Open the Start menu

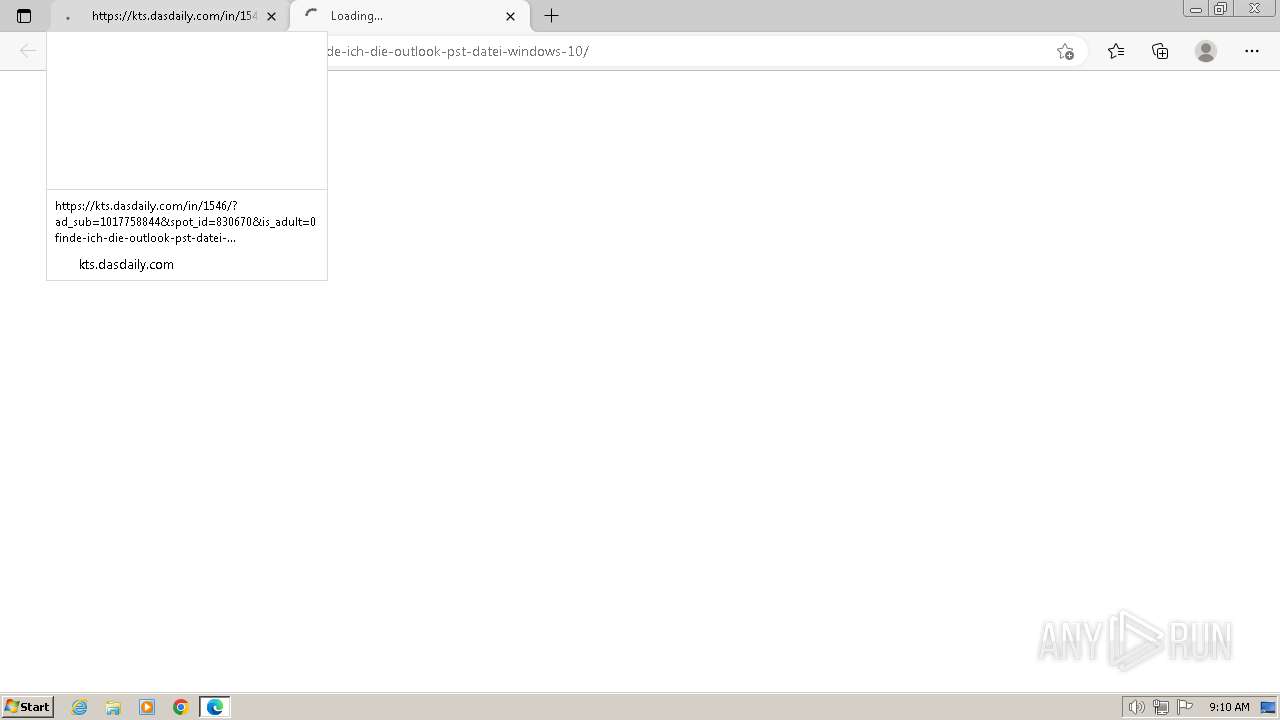pos(27,707)
